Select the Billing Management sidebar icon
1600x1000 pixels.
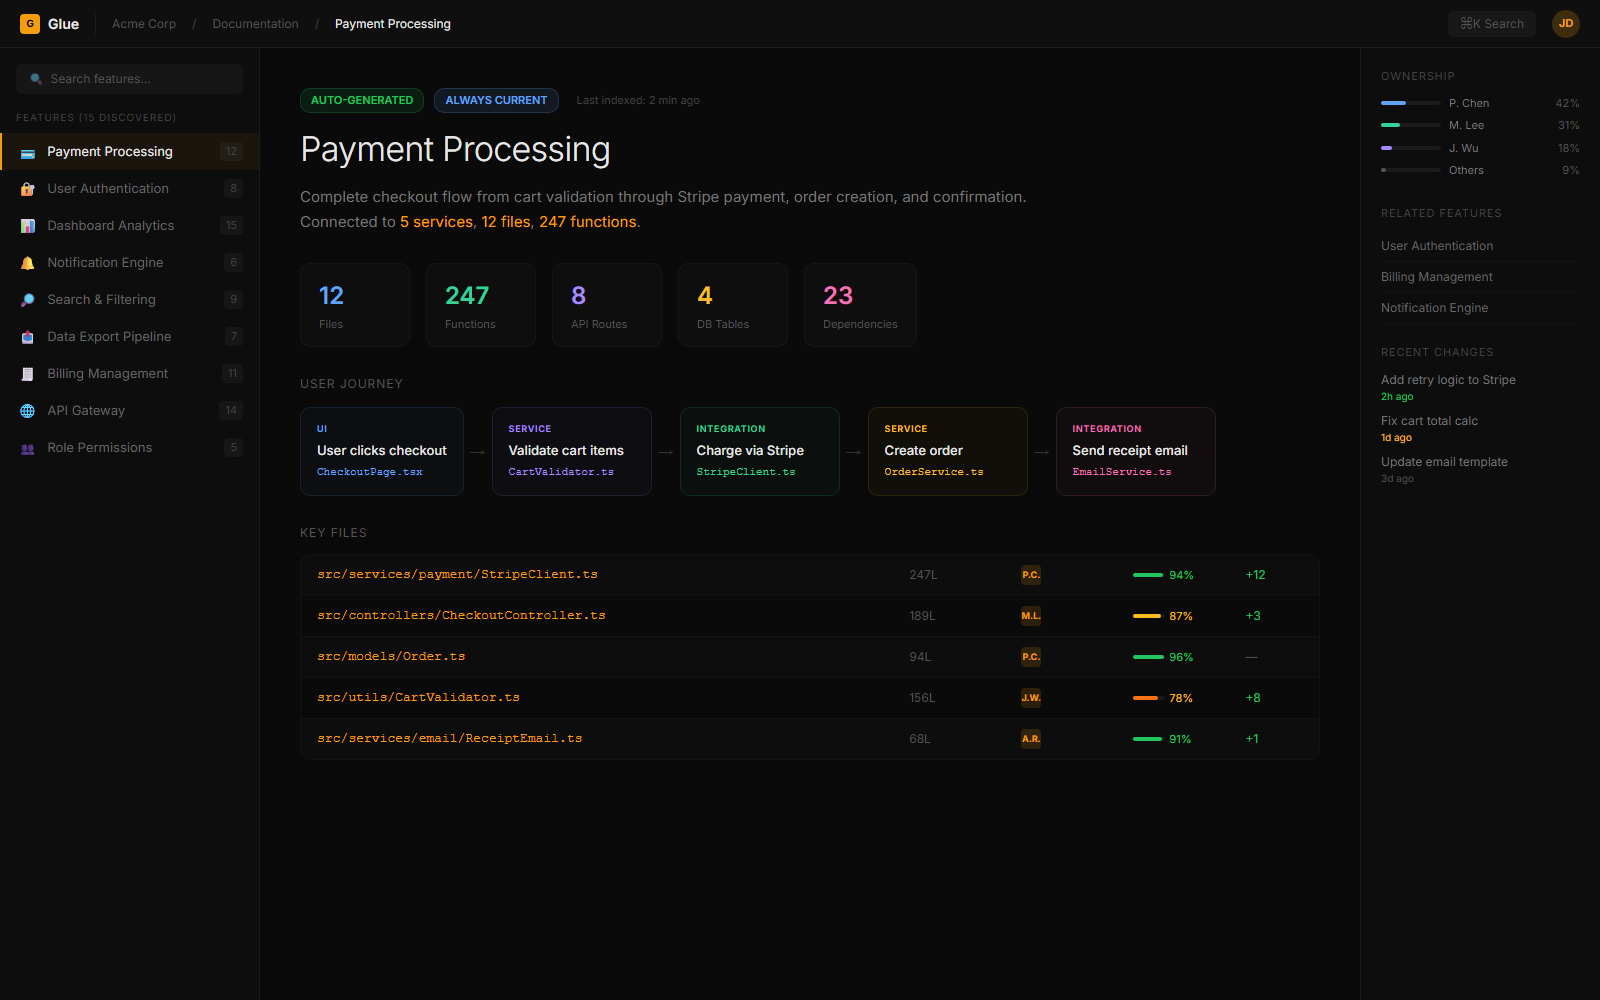27,373
